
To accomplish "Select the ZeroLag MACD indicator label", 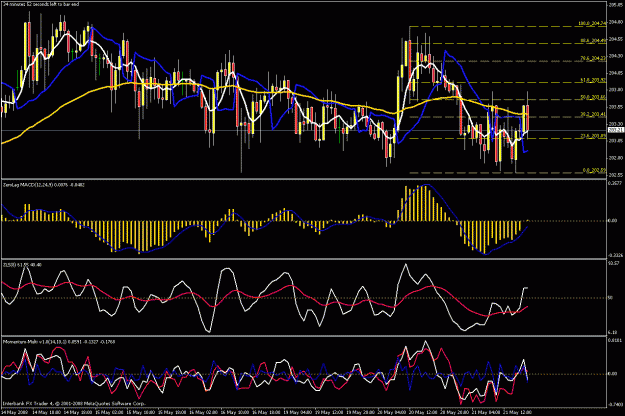I will point(43,184).
